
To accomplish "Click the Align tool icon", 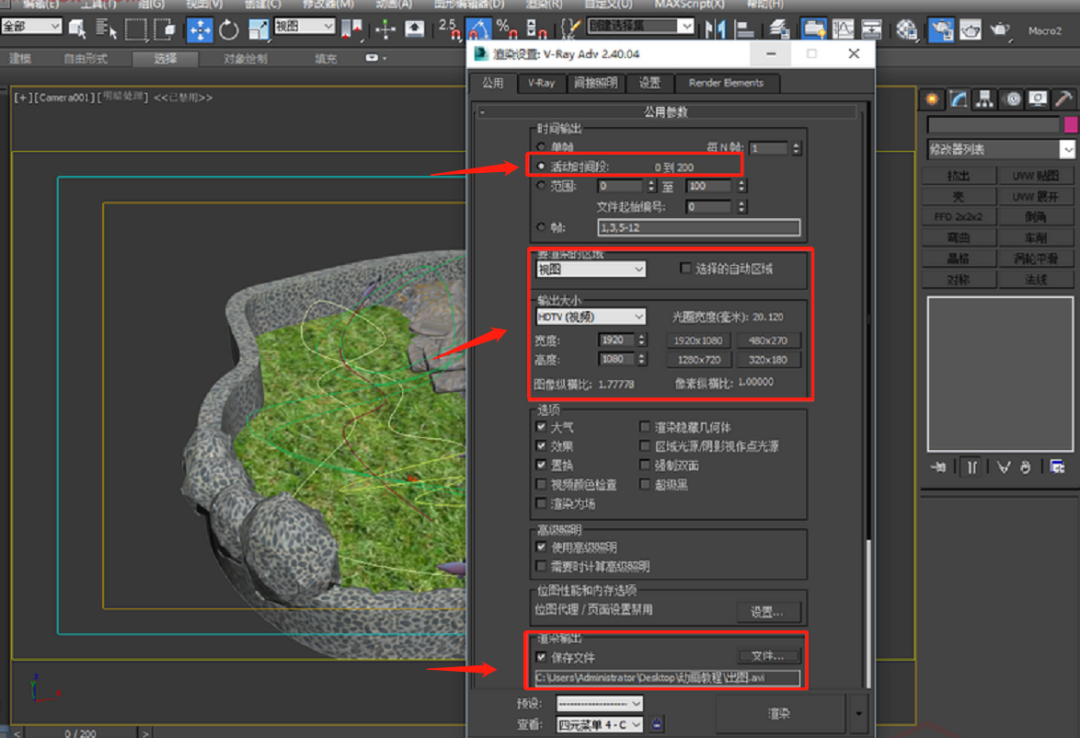I will tap(745, 30).
